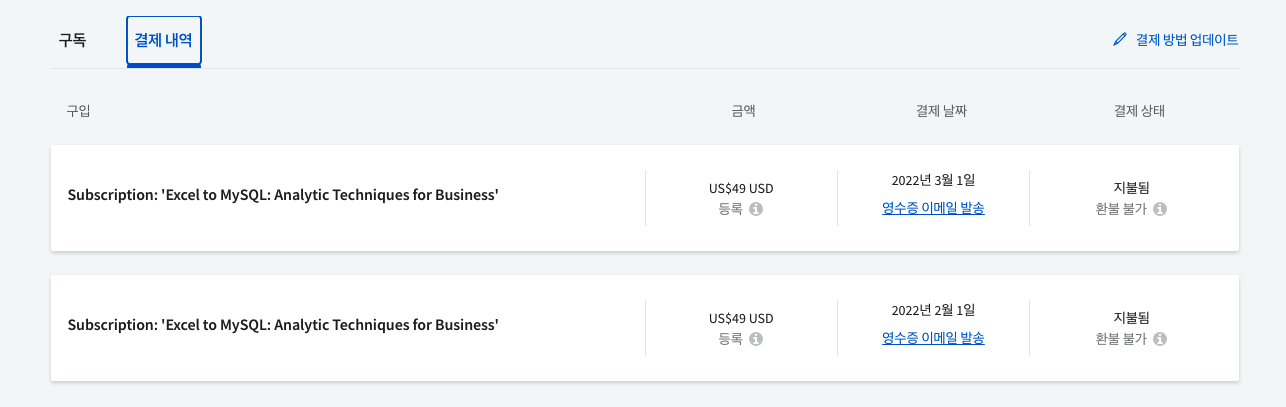Send receipt email for the 2022년 3월 1일 payment

(x=933, y=208)
